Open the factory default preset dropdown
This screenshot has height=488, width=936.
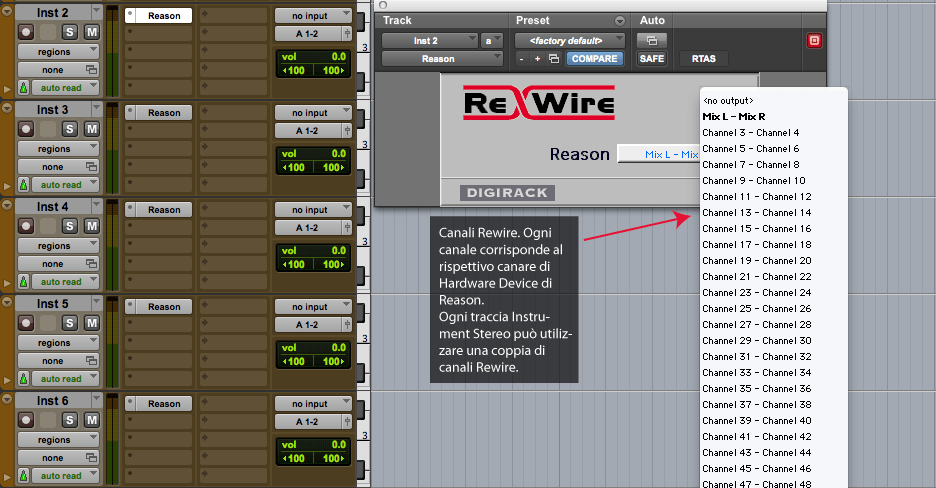pos(569,41)
